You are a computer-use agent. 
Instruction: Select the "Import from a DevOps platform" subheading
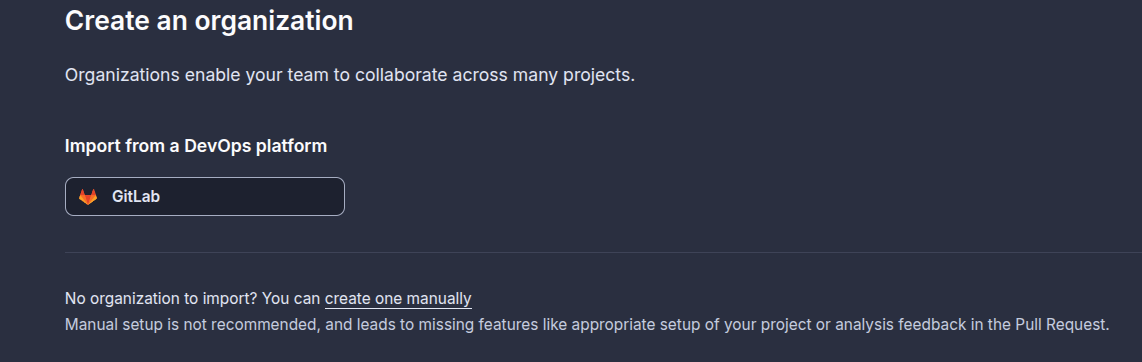point(196,146)
